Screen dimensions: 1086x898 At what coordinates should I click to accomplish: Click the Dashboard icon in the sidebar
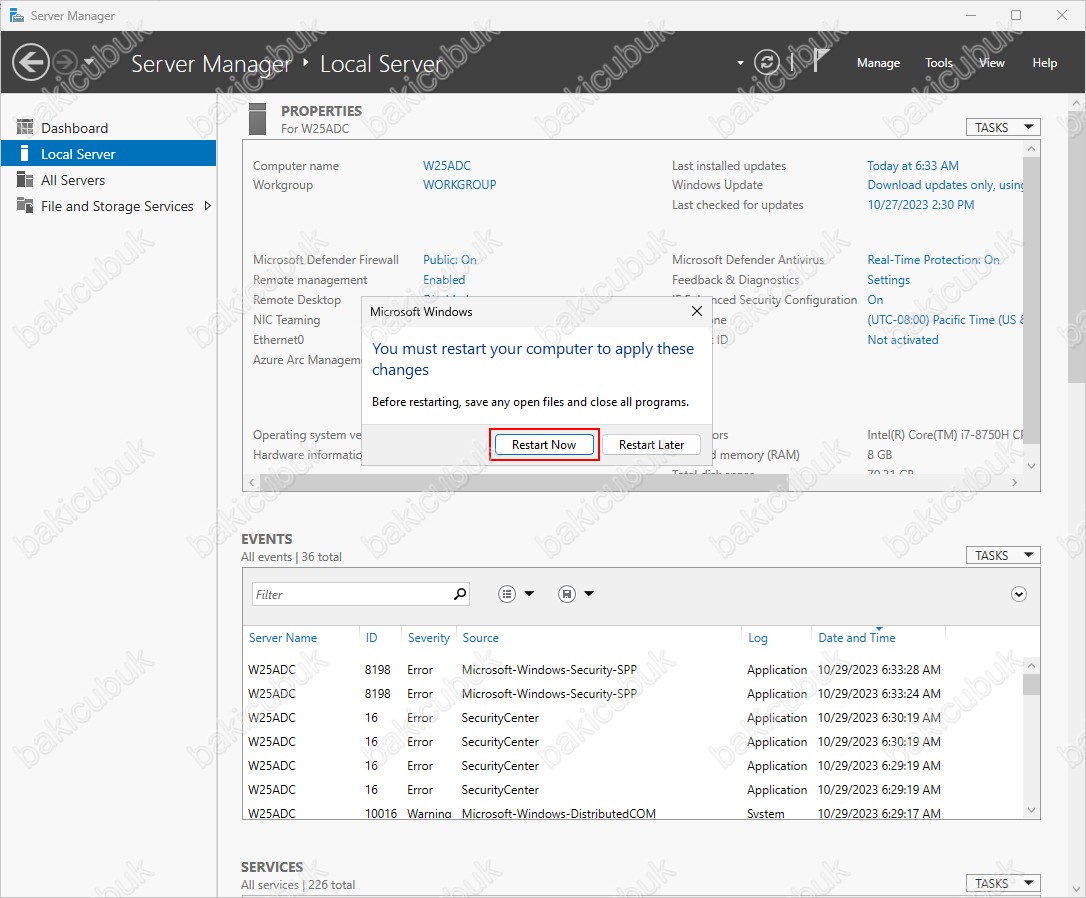25,127
